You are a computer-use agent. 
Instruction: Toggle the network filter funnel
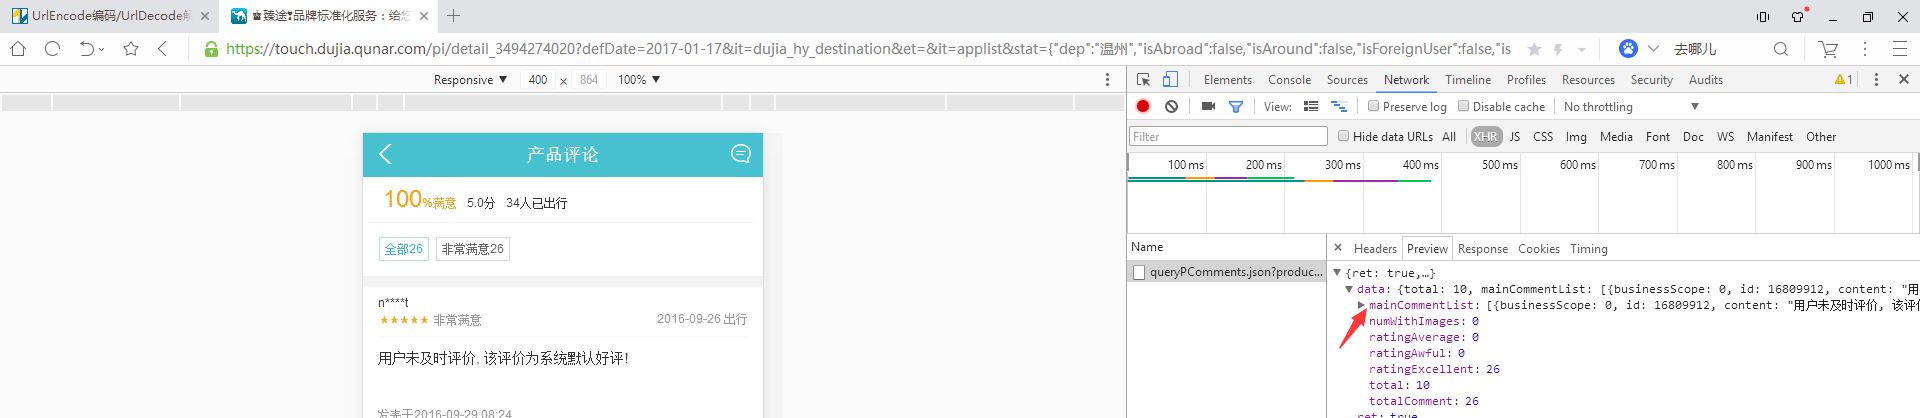(1236, 107)
